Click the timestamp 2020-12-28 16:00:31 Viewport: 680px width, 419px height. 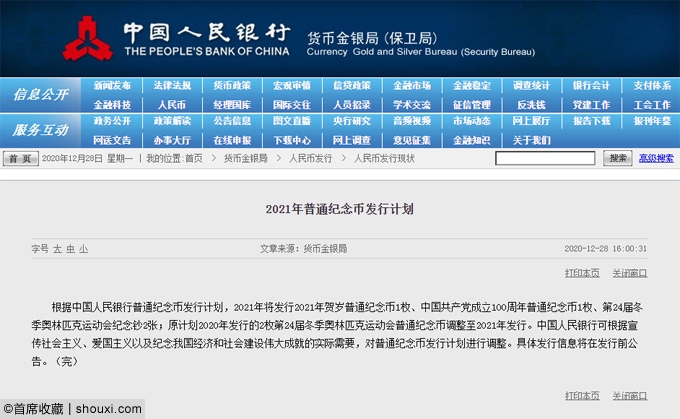tap(605, 249)
